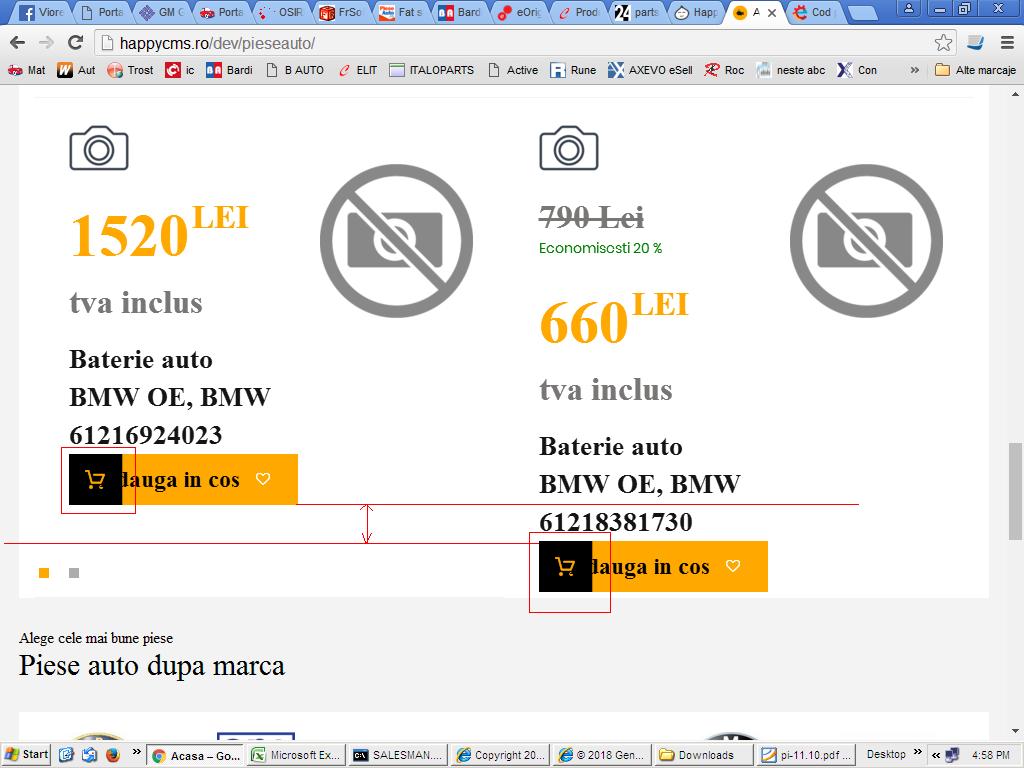1024x768 pixels.
Task: Open the Rune bookmark
Action: coord(573,70)
